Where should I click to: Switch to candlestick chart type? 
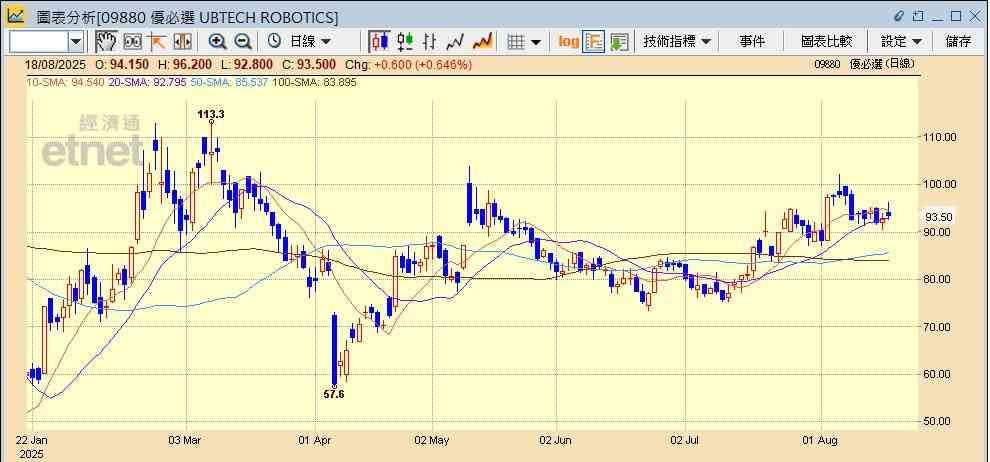click(379, 42)
